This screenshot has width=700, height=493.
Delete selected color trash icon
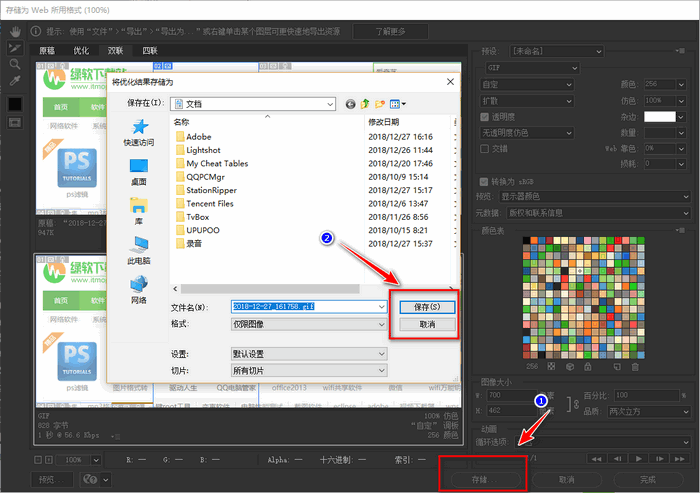tap(635, 367)
